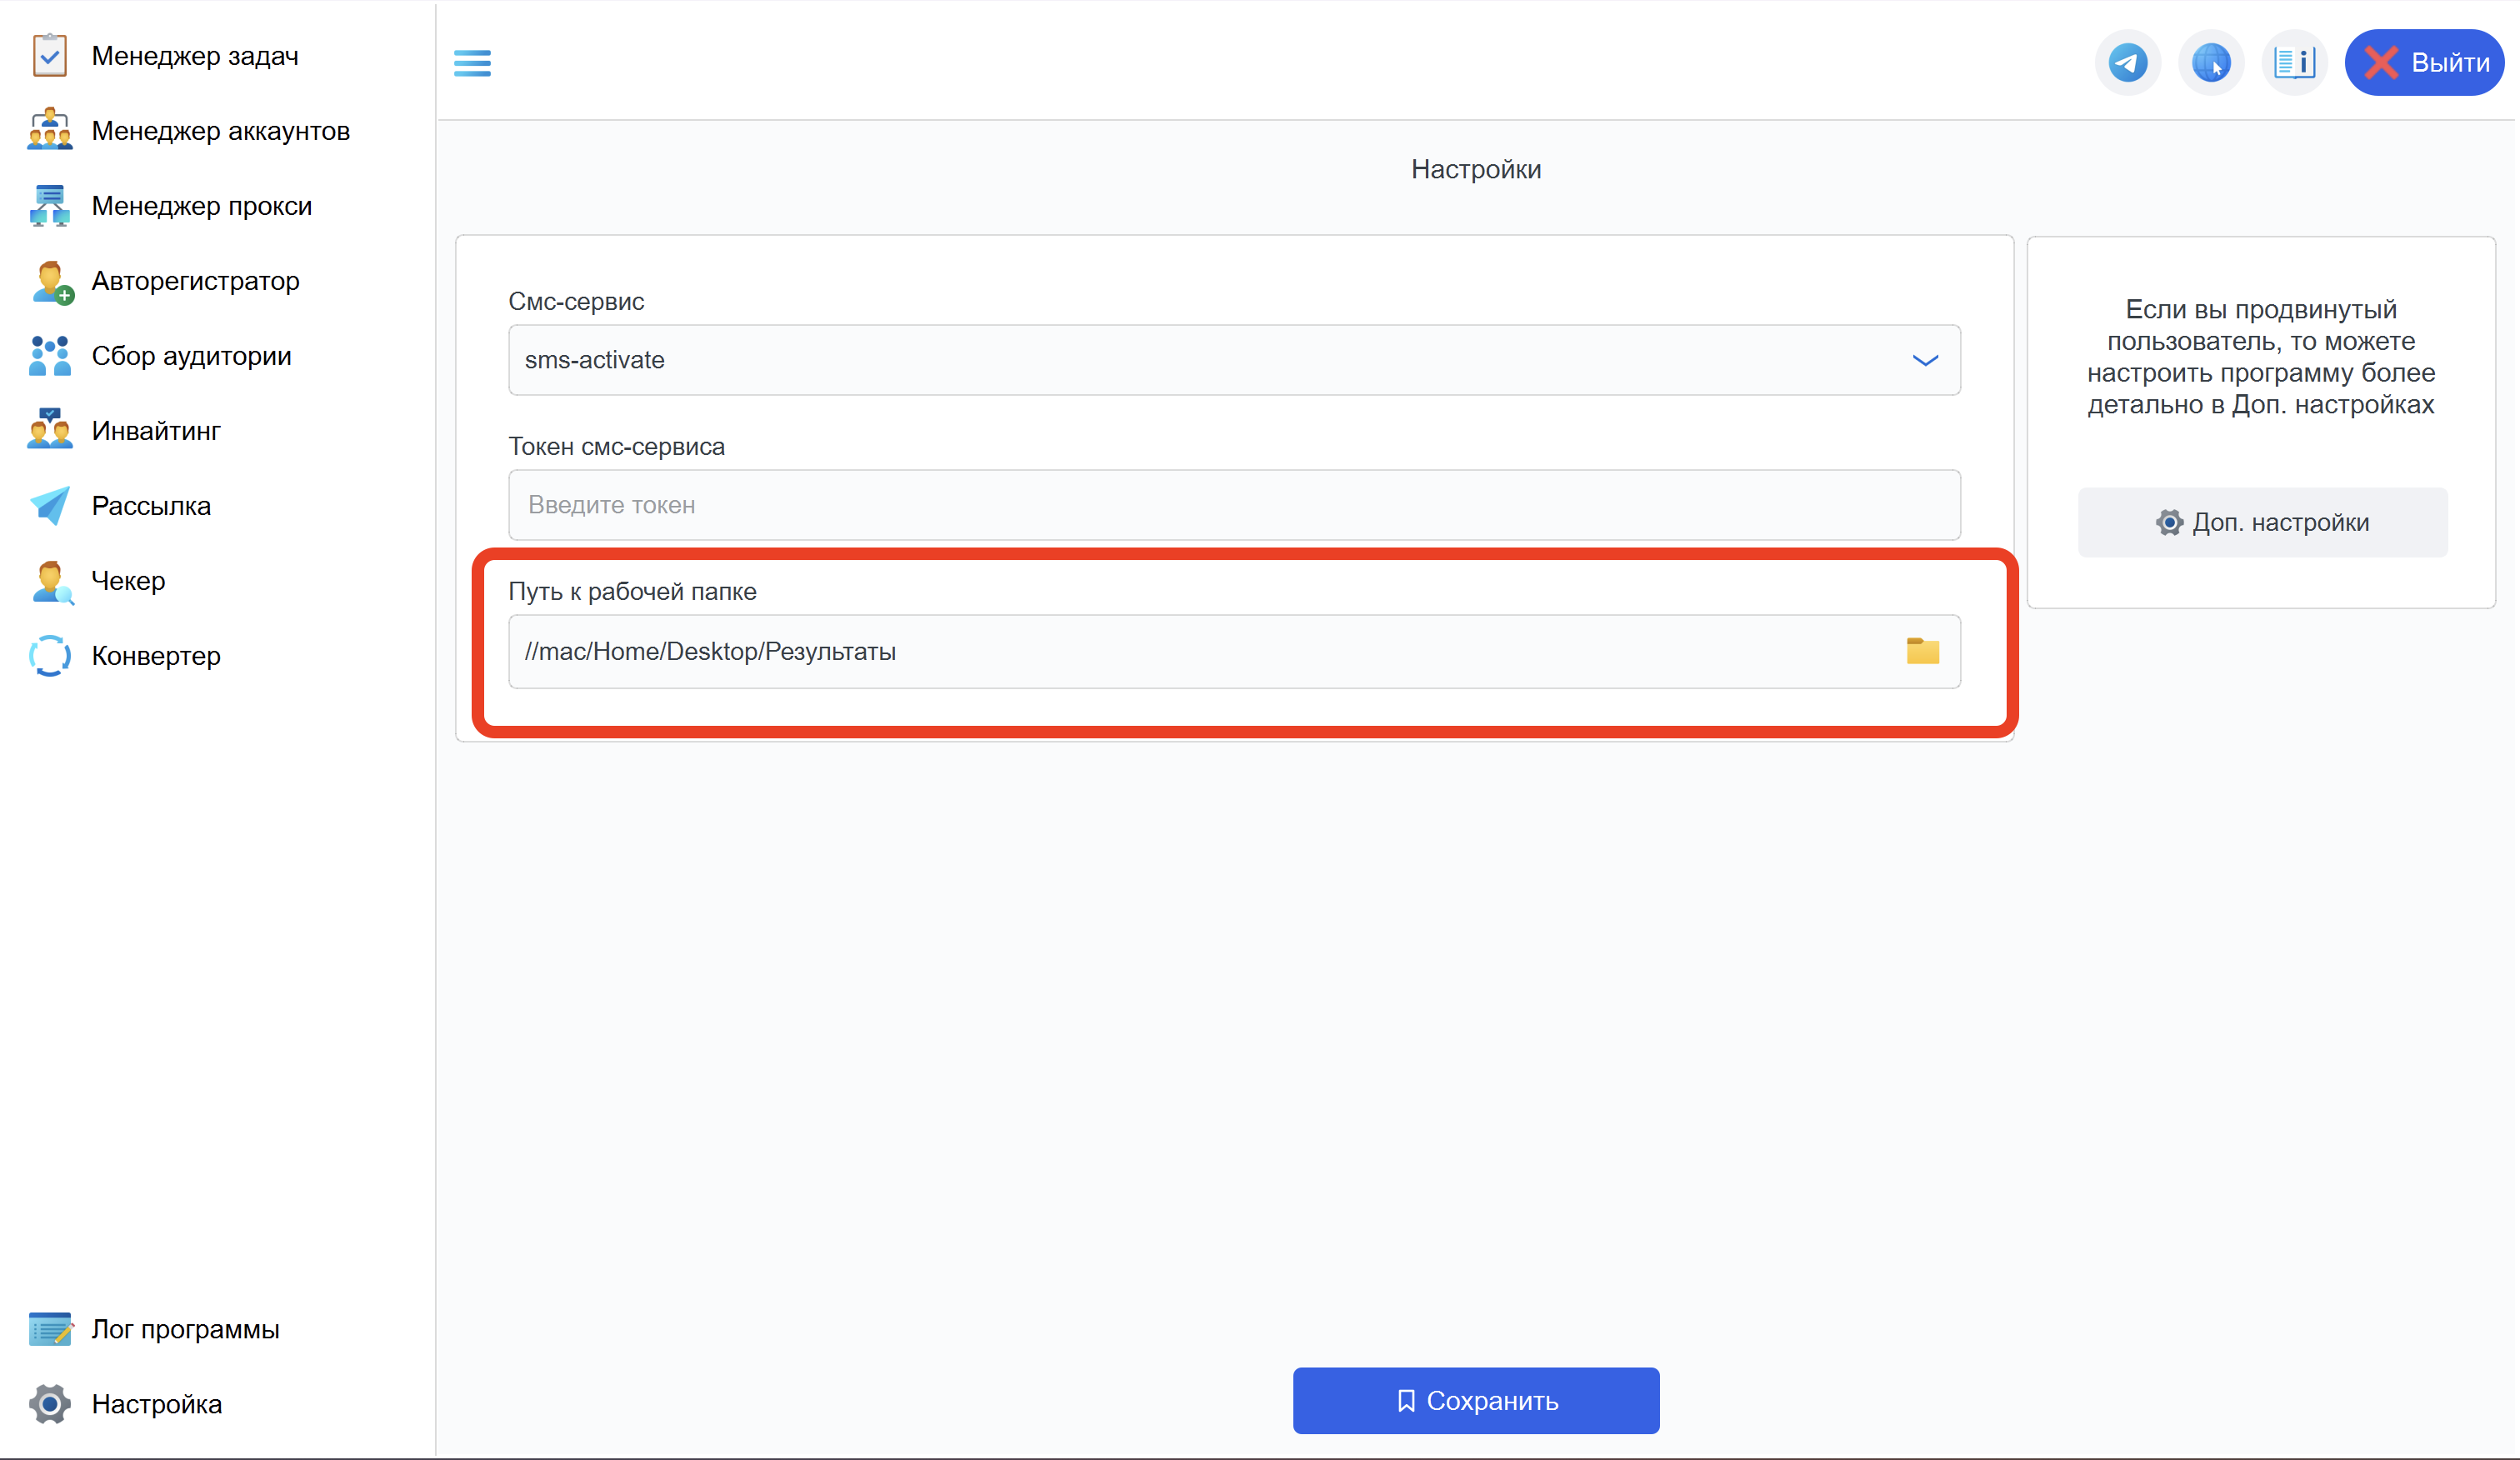The image size is (2520, 1460).
Task: Click the hamburger menu icon
Action: (472, 63)
